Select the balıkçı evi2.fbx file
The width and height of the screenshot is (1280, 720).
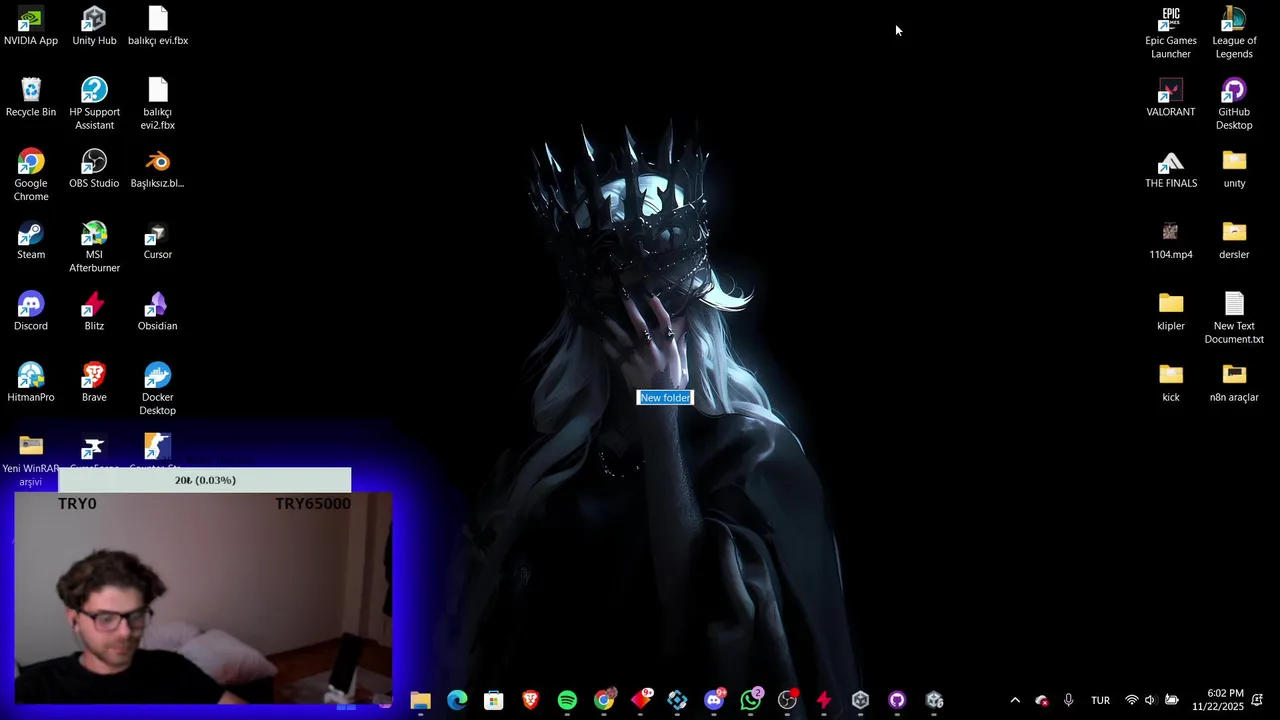click(158, 104)
